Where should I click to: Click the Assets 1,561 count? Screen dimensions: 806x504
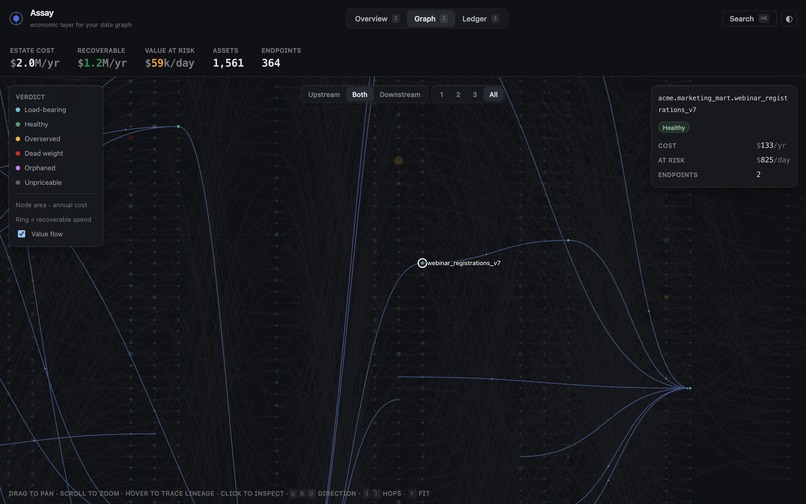[228, 63]
